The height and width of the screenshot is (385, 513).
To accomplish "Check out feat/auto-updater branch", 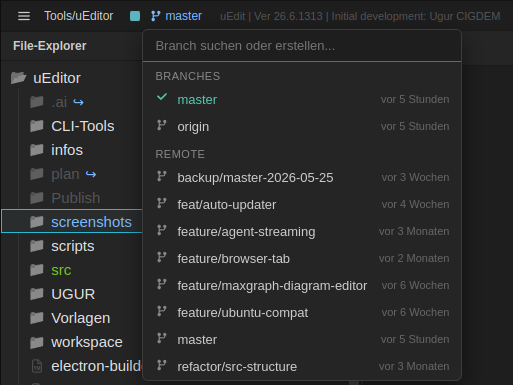I will pos(302,205).
